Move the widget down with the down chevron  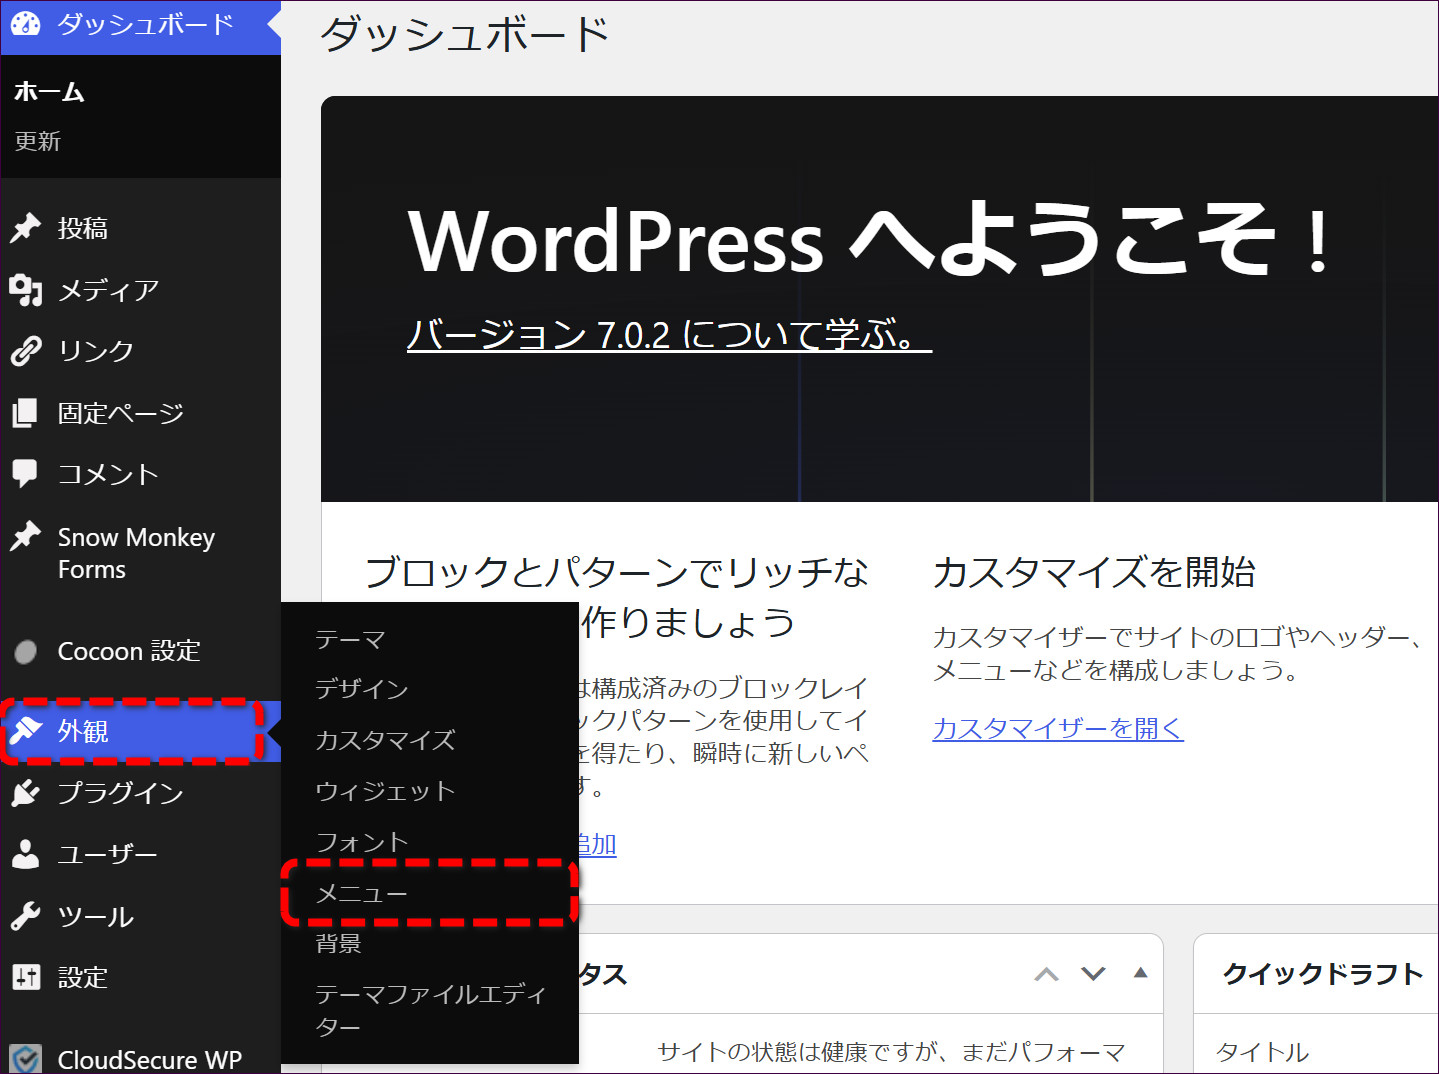[1093, 974]
